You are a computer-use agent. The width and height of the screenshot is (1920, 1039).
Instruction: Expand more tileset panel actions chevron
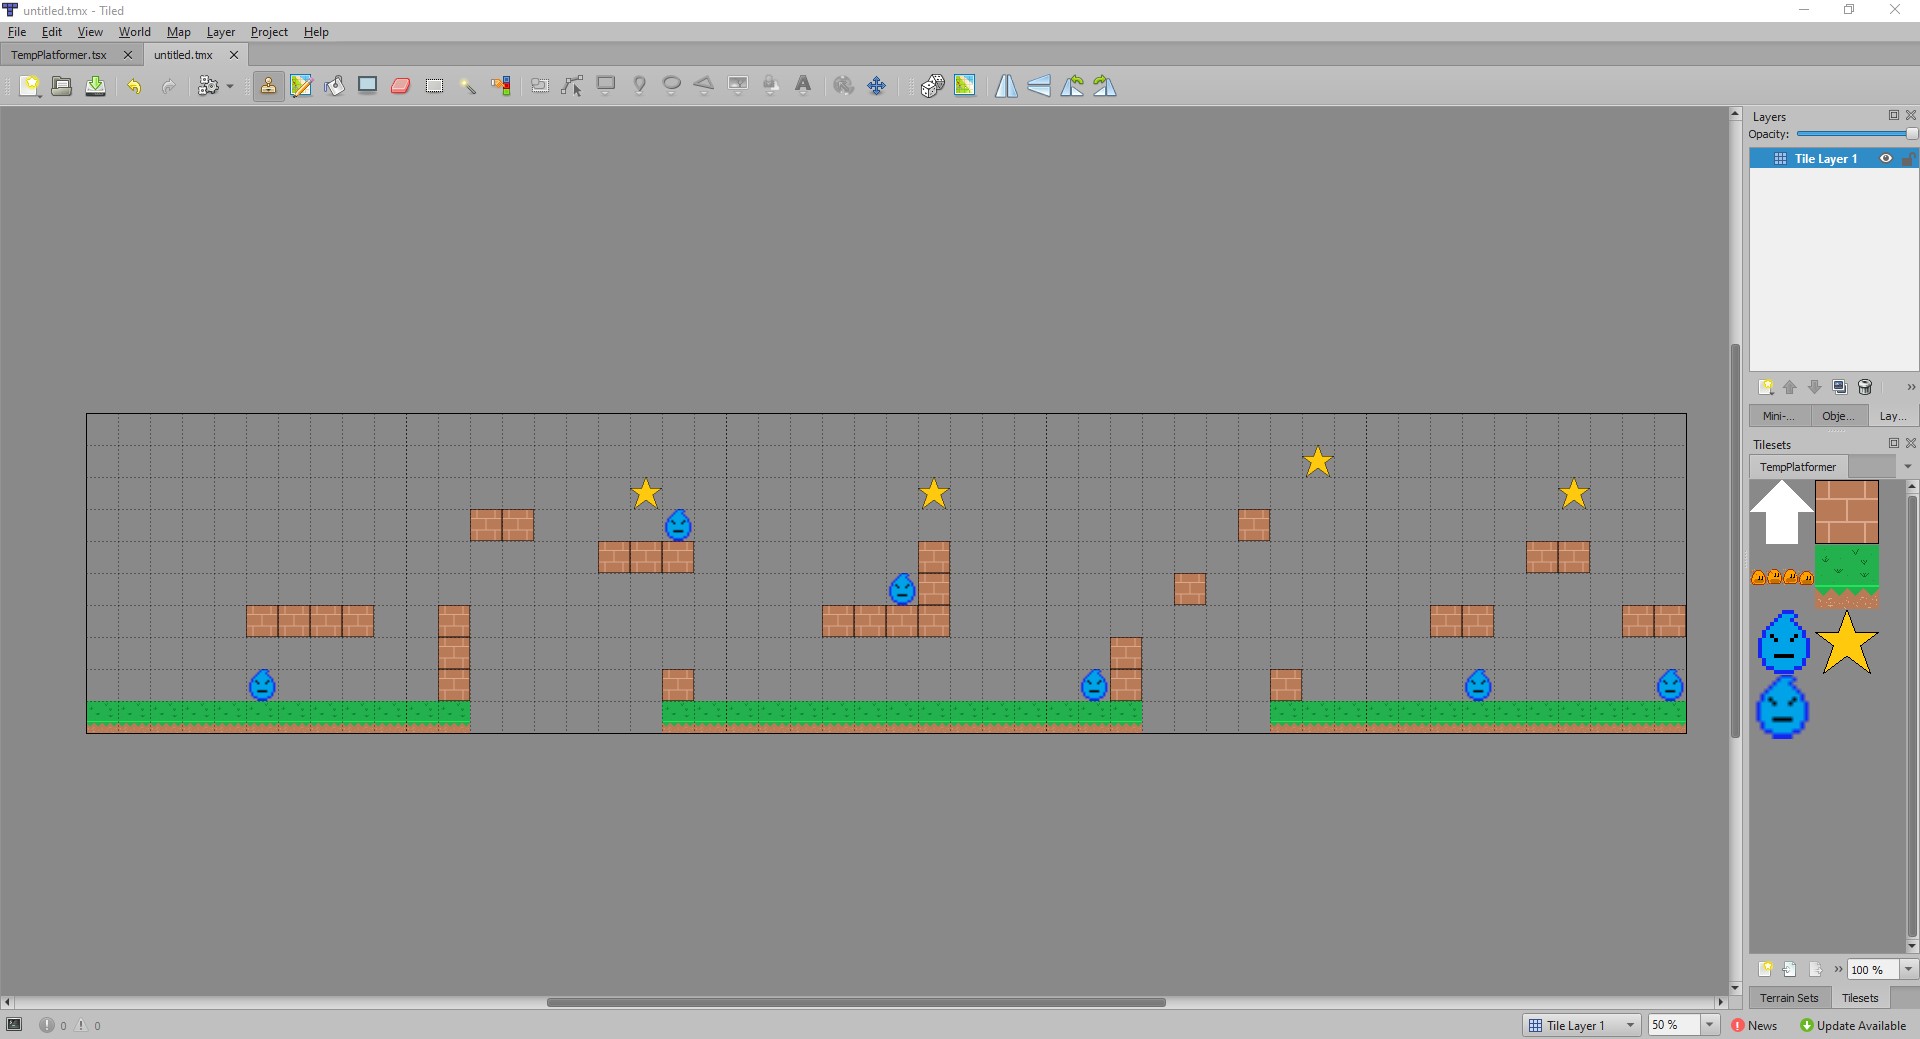tap(1838, 969)
